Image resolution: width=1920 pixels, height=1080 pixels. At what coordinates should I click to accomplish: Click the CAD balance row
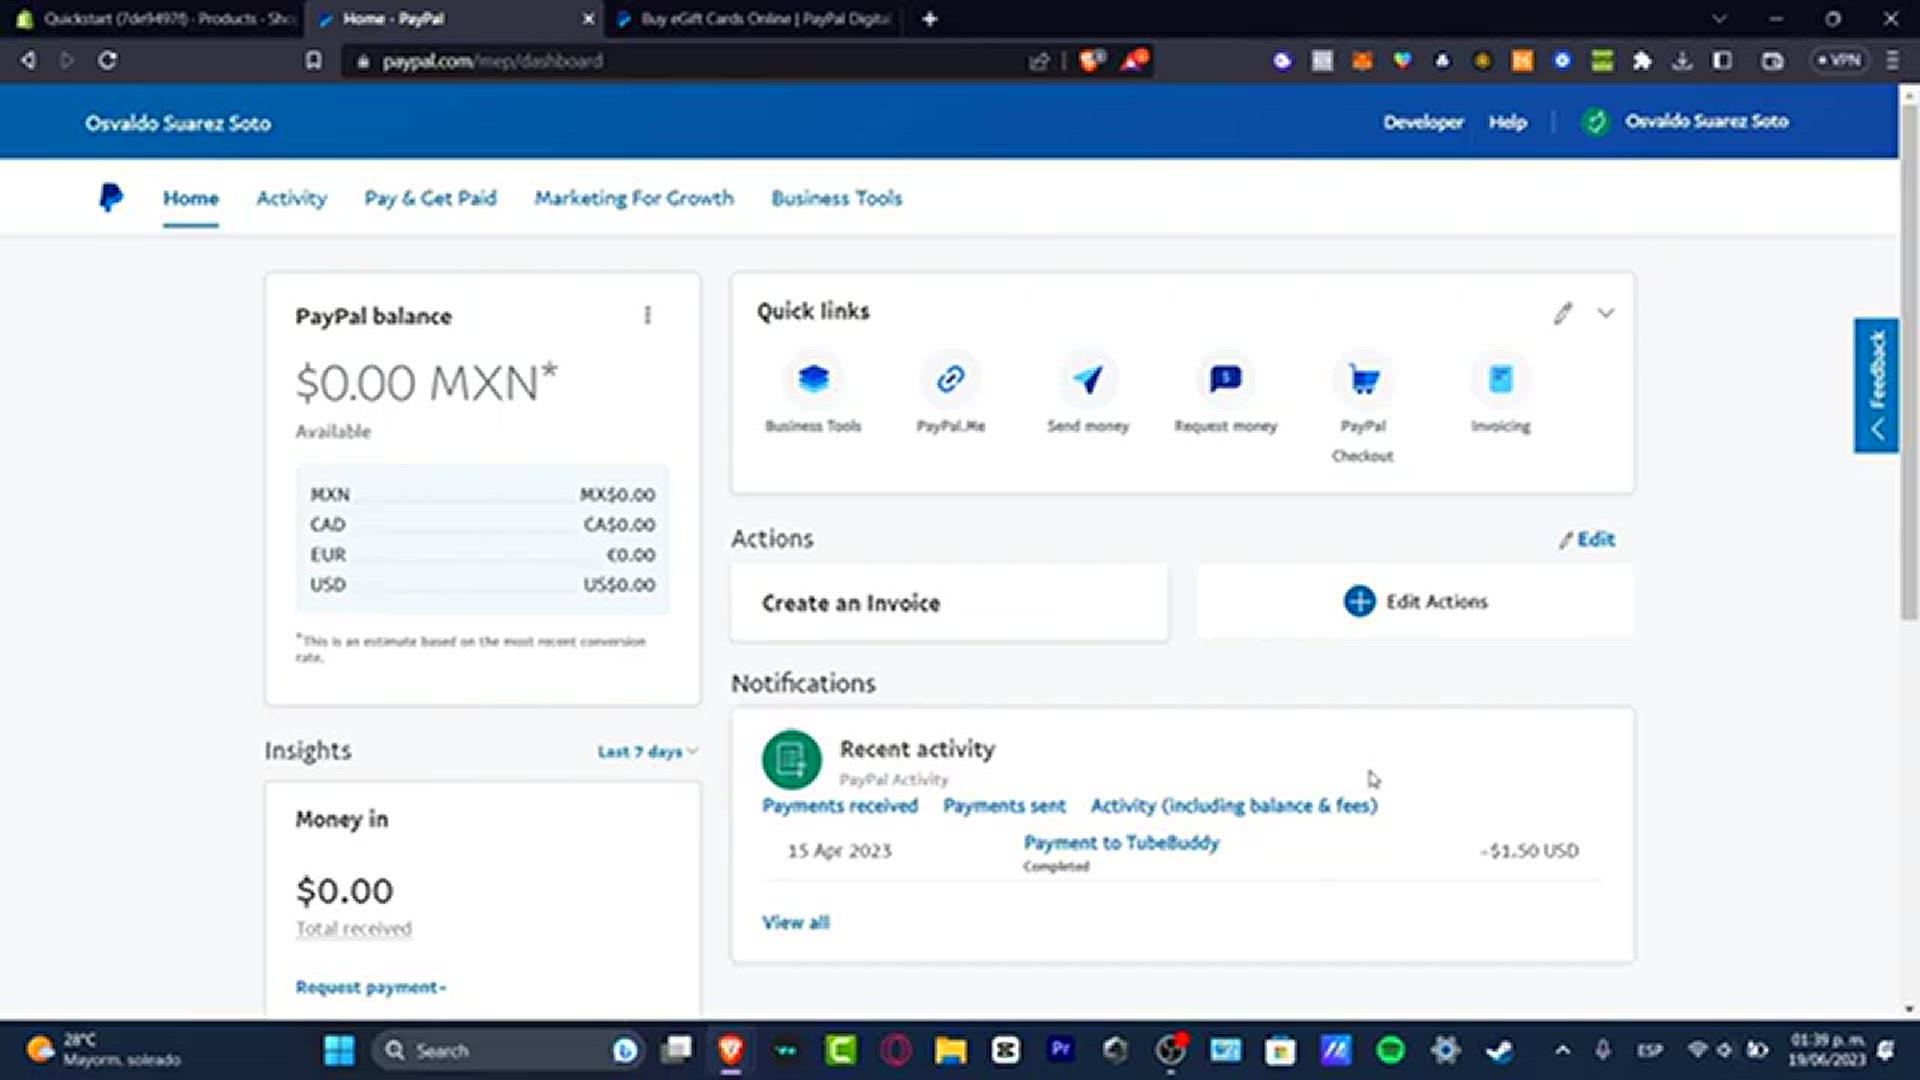click(x=483, y=525)
